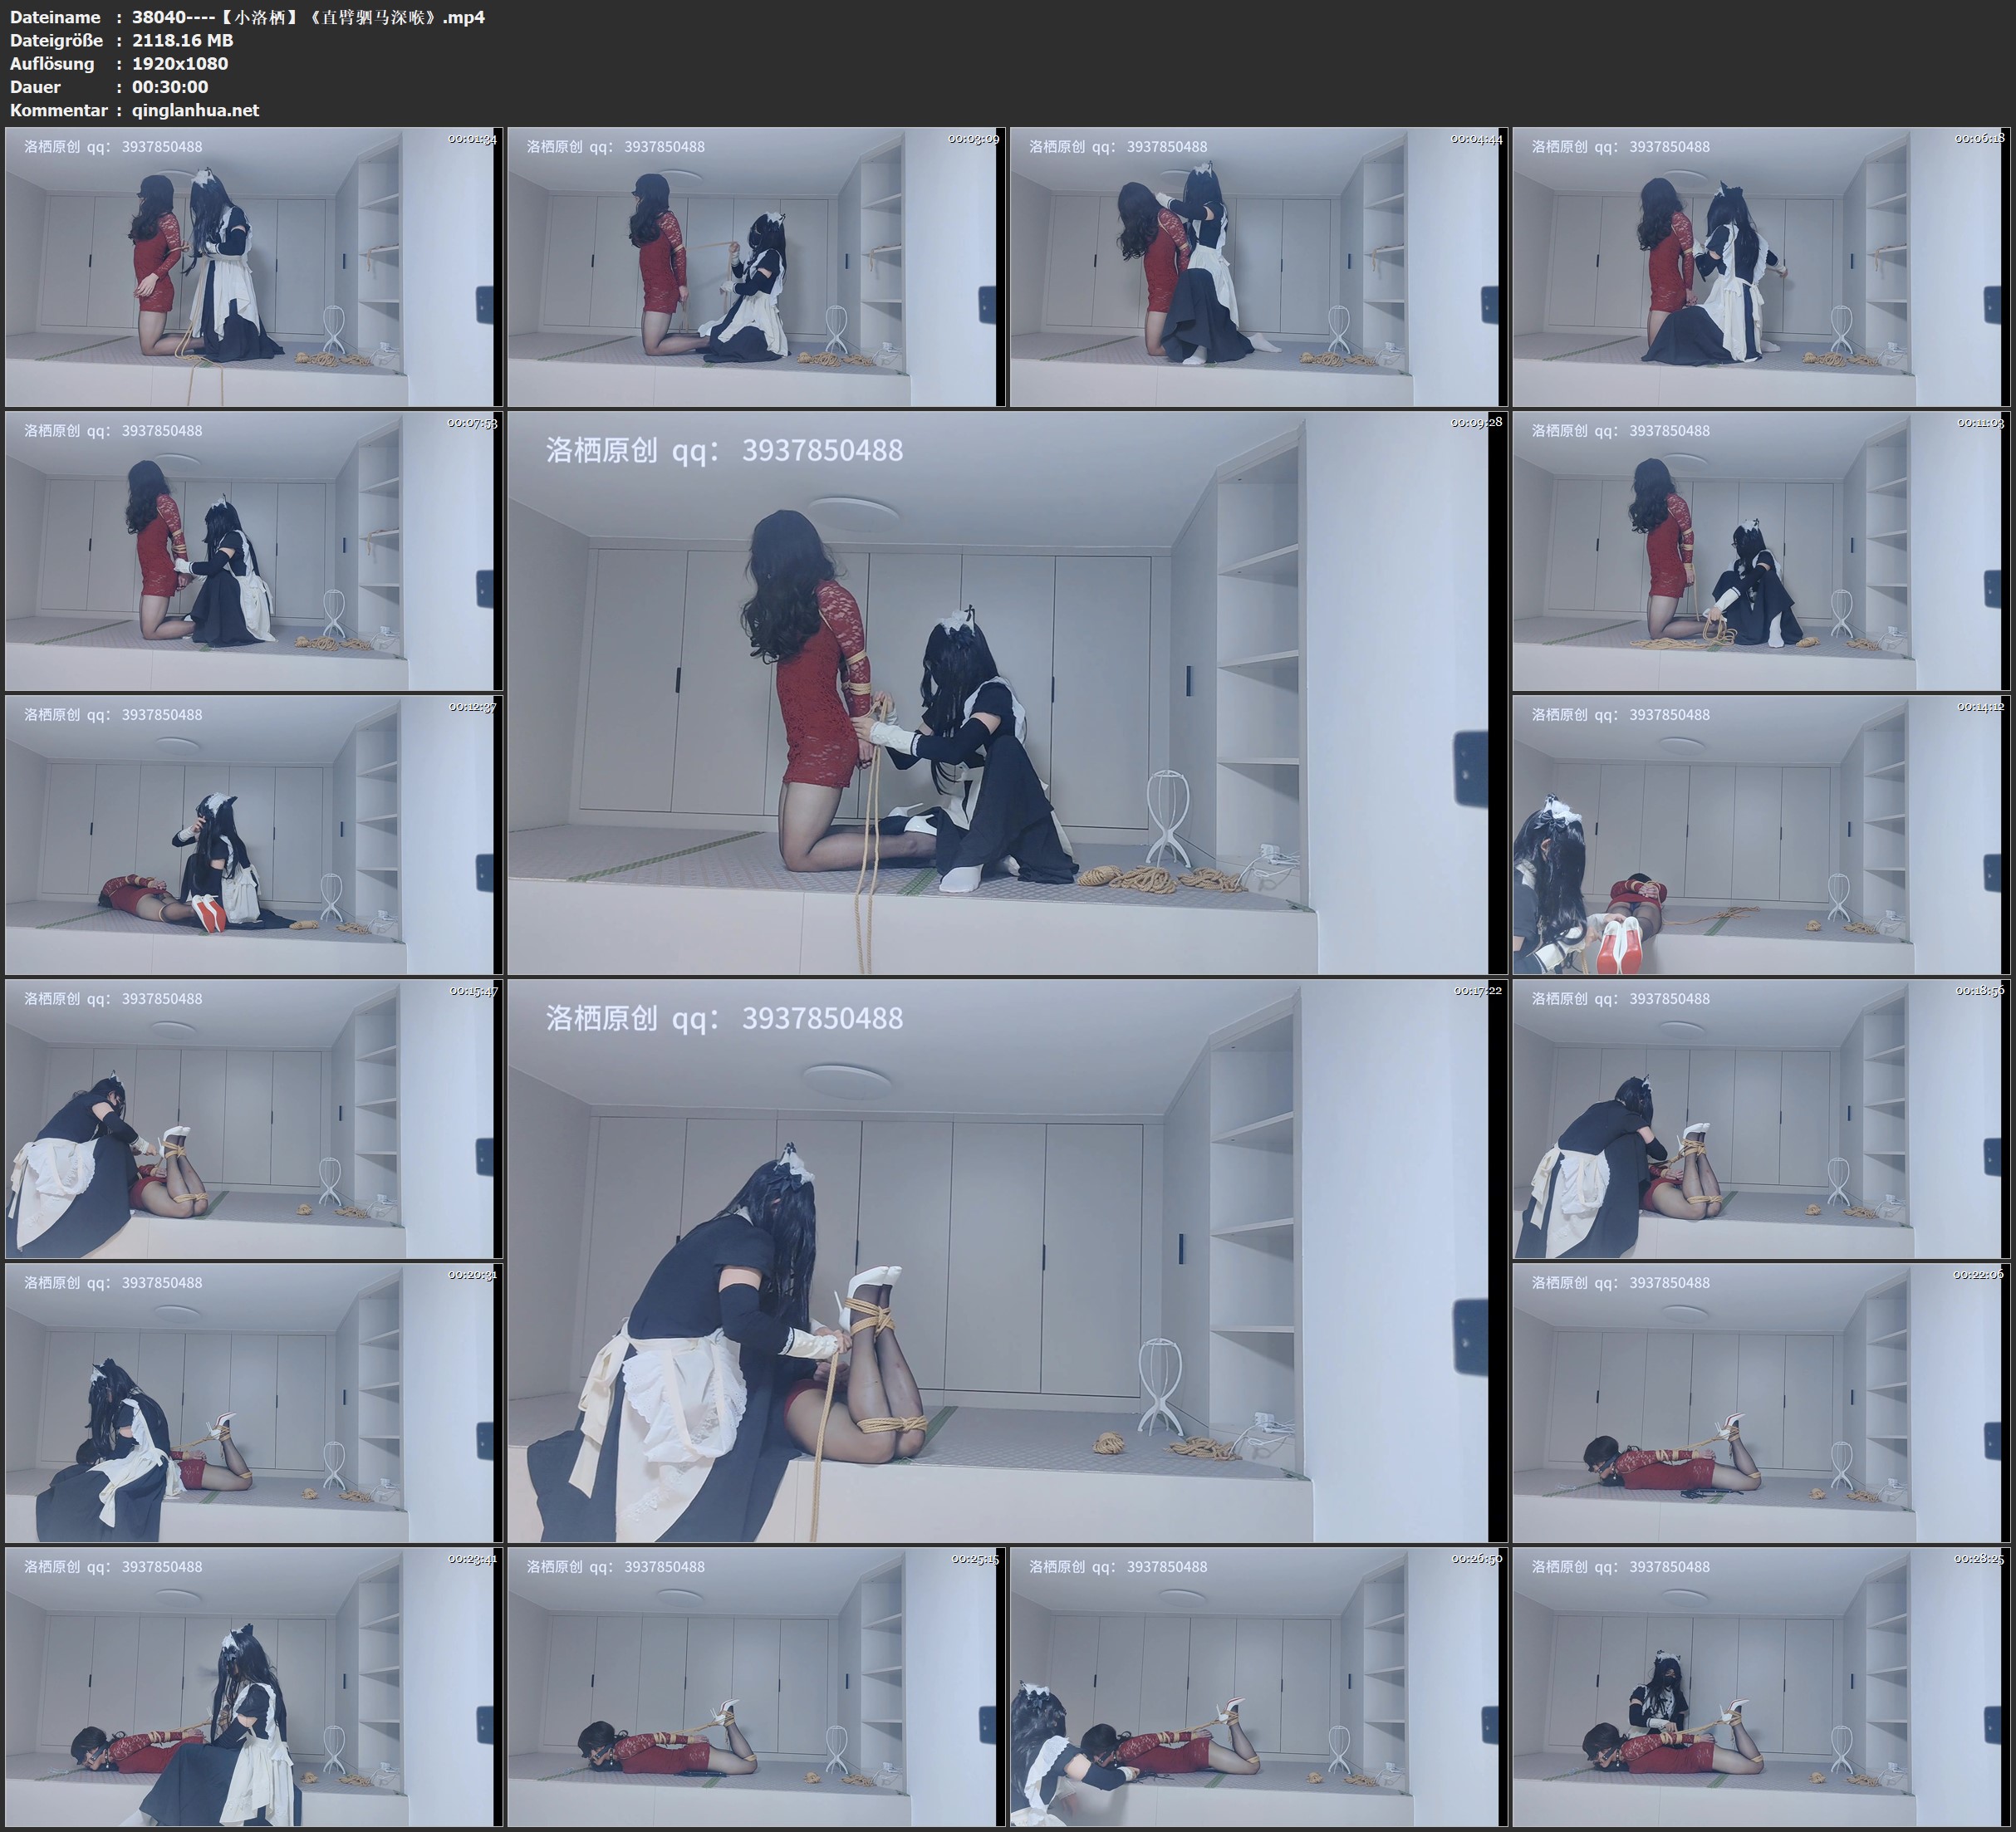The width and height of the screenshot is (2016, 1832).
Task: Click the qinglanhua.net comment text
Action: 195,111
